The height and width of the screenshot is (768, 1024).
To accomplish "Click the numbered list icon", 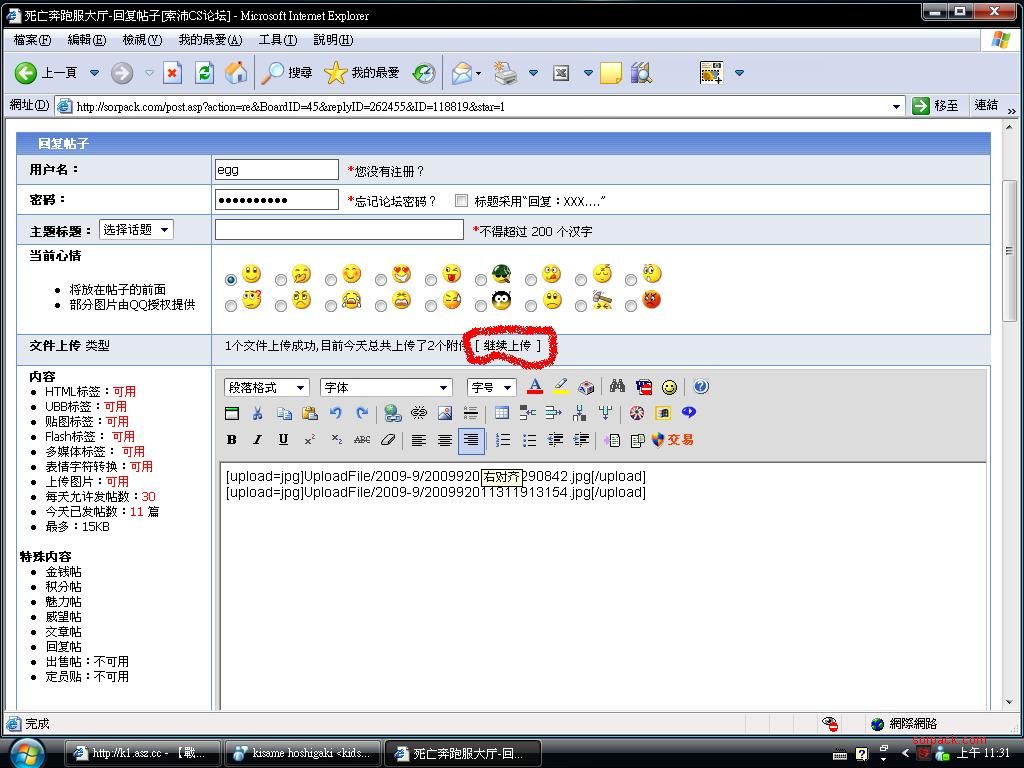I will click(503, 440).
